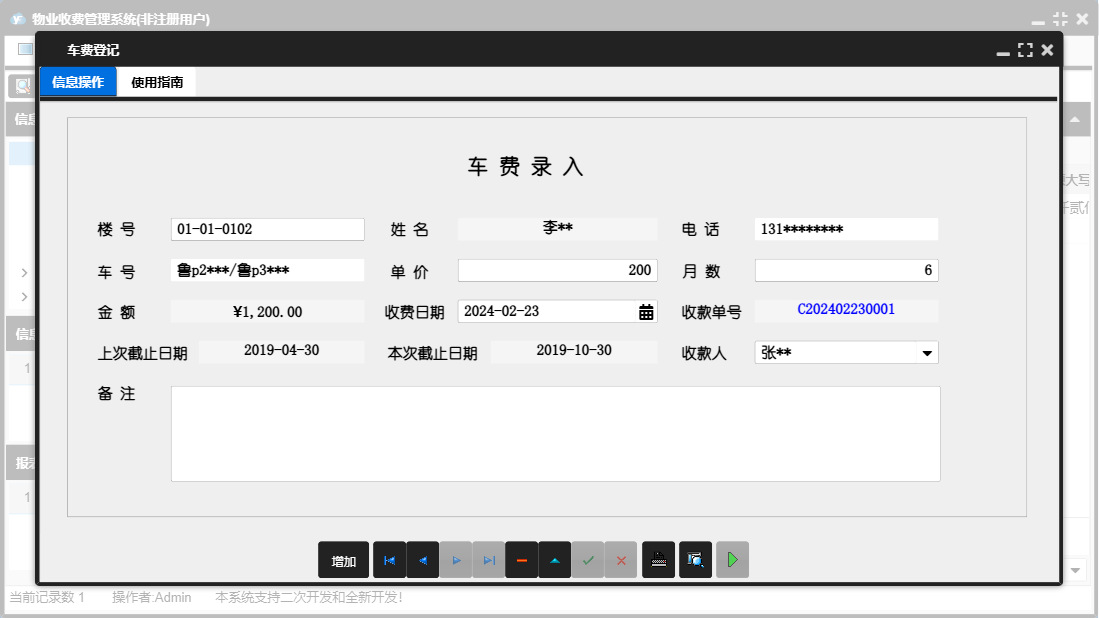Click the 增加 (Add) button
Viewport: 1099px width, 618px height.
[343, 561]
